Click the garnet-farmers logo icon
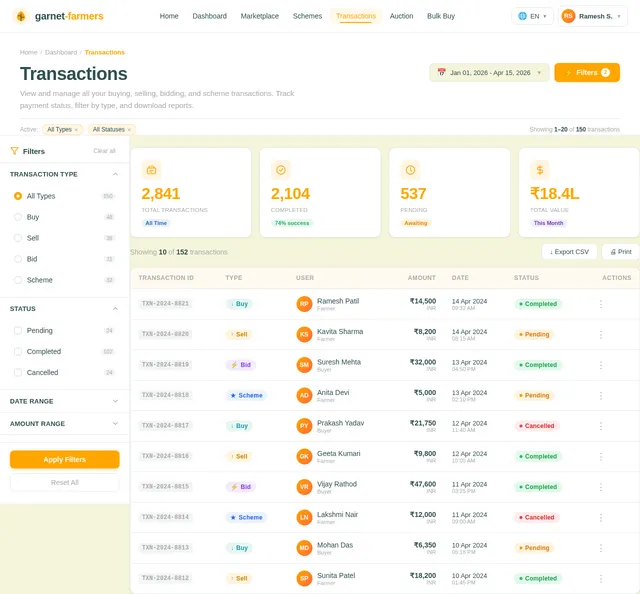Image resolution: width=640 pixels, height=594 pixels. pyautogui.click(x=21, y=16)
